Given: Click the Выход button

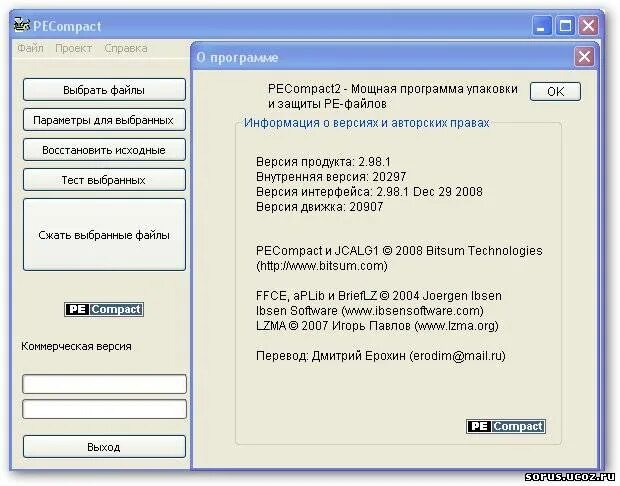Looking at the screenshot, I should tap(104, 447).
